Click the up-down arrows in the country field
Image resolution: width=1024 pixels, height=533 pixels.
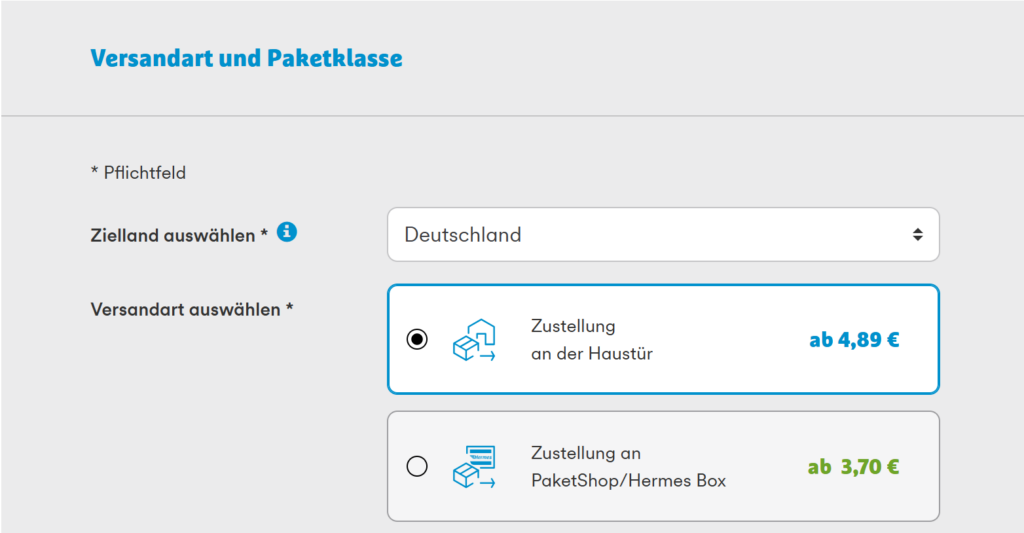pos(917,235)
